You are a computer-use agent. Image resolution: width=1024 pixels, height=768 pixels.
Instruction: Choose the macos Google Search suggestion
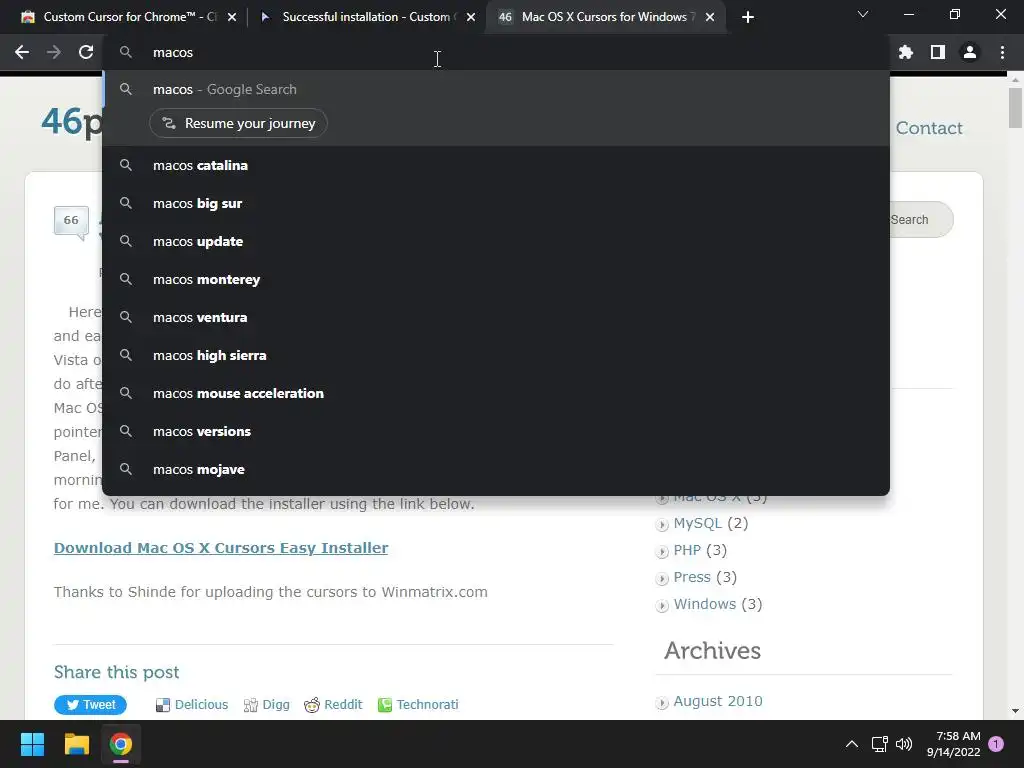point(496,89)
